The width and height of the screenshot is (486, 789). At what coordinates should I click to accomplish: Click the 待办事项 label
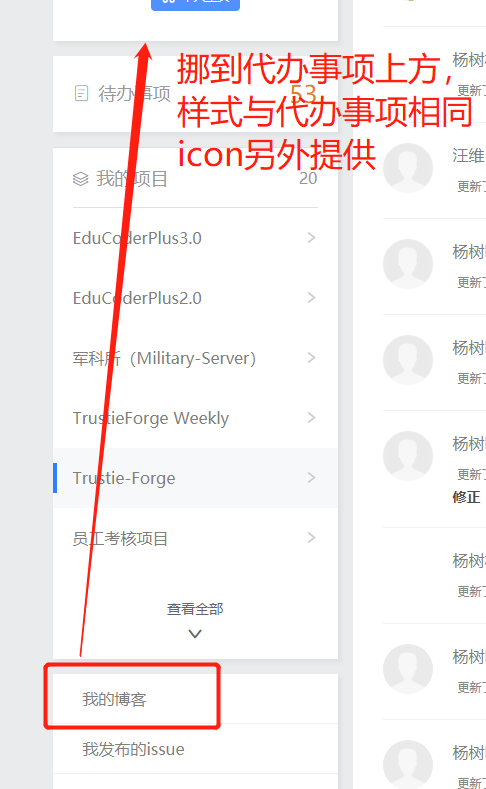click(134, 94)
